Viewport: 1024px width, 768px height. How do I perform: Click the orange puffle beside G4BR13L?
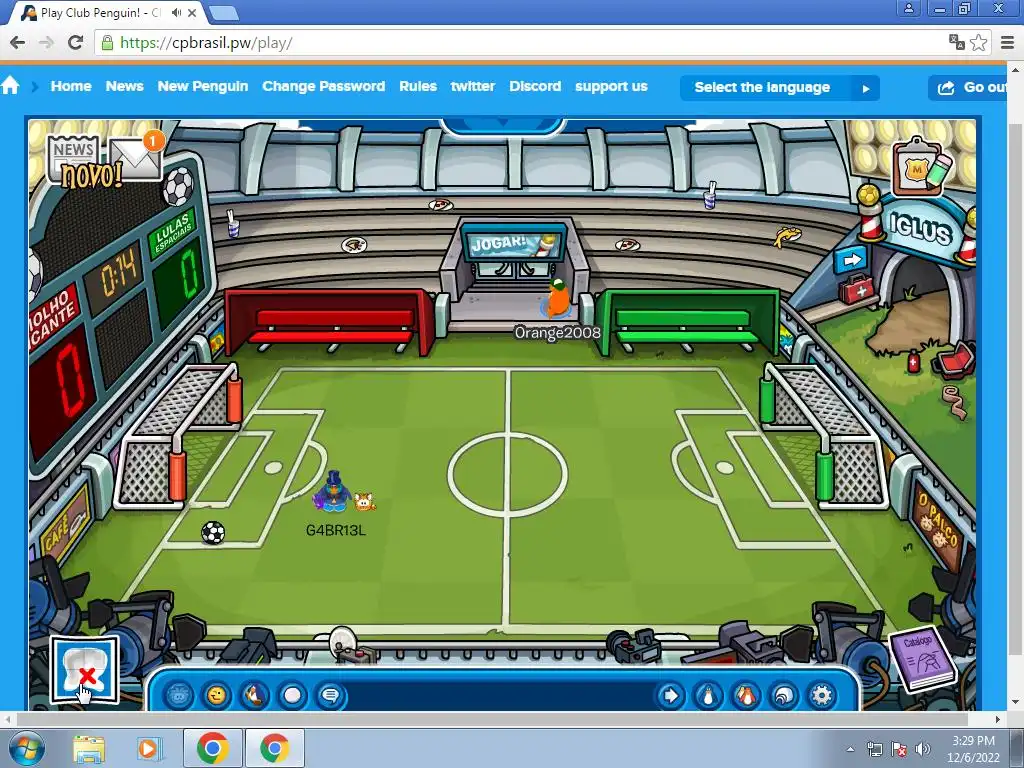[364, 502]
